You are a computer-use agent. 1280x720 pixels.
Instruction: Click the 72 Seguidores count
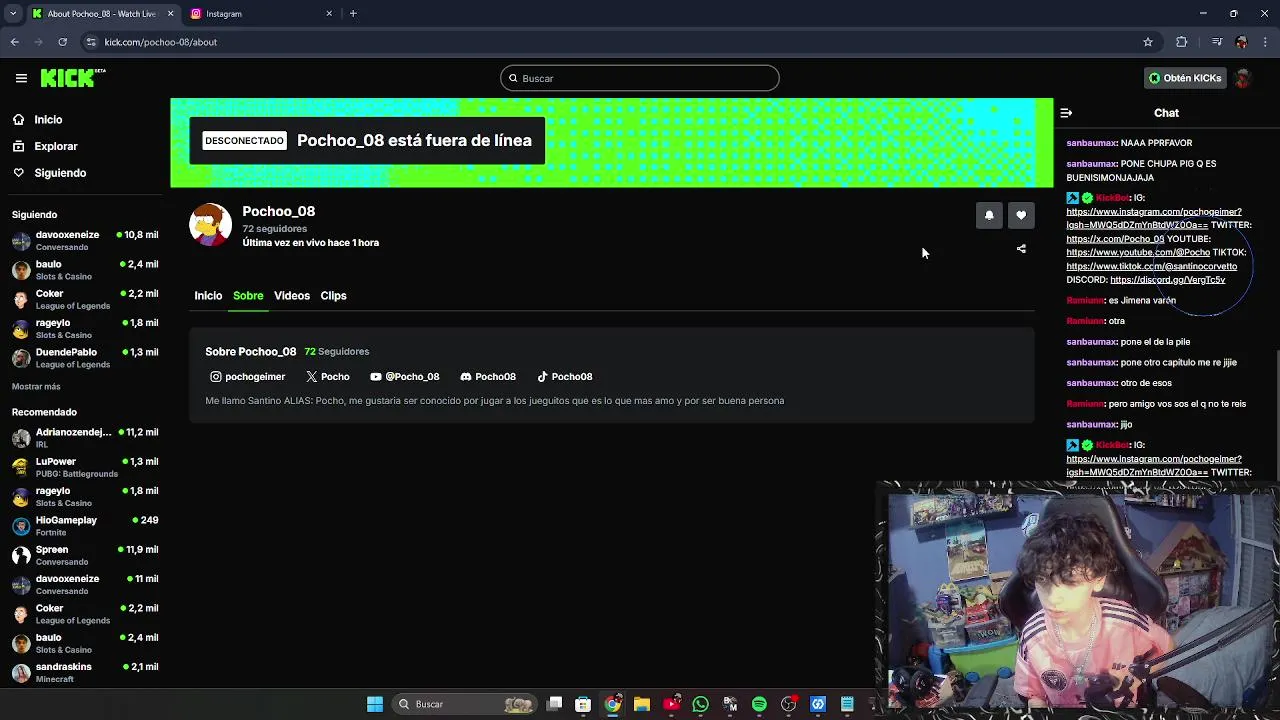click(x=337, y=352)
